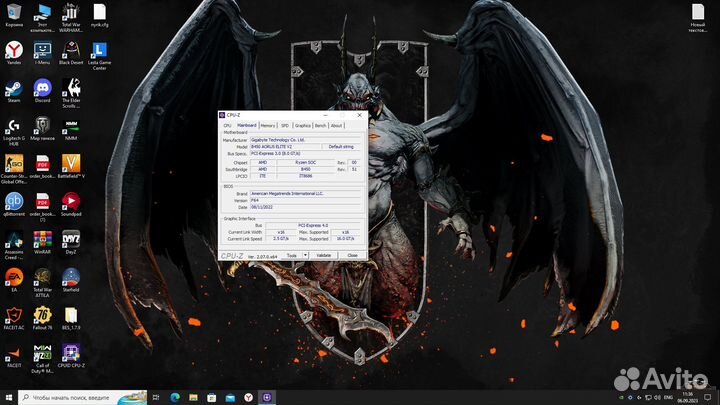
Task: Launch Steam from the desktop
Action: pos(14,90)
